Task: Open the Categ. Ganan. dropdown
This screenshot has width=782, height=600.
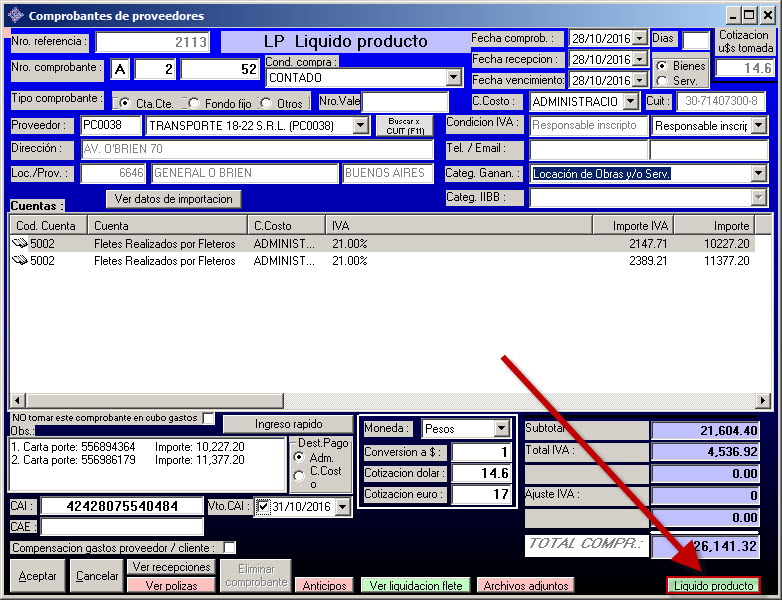Action: [x=758, y=173]
